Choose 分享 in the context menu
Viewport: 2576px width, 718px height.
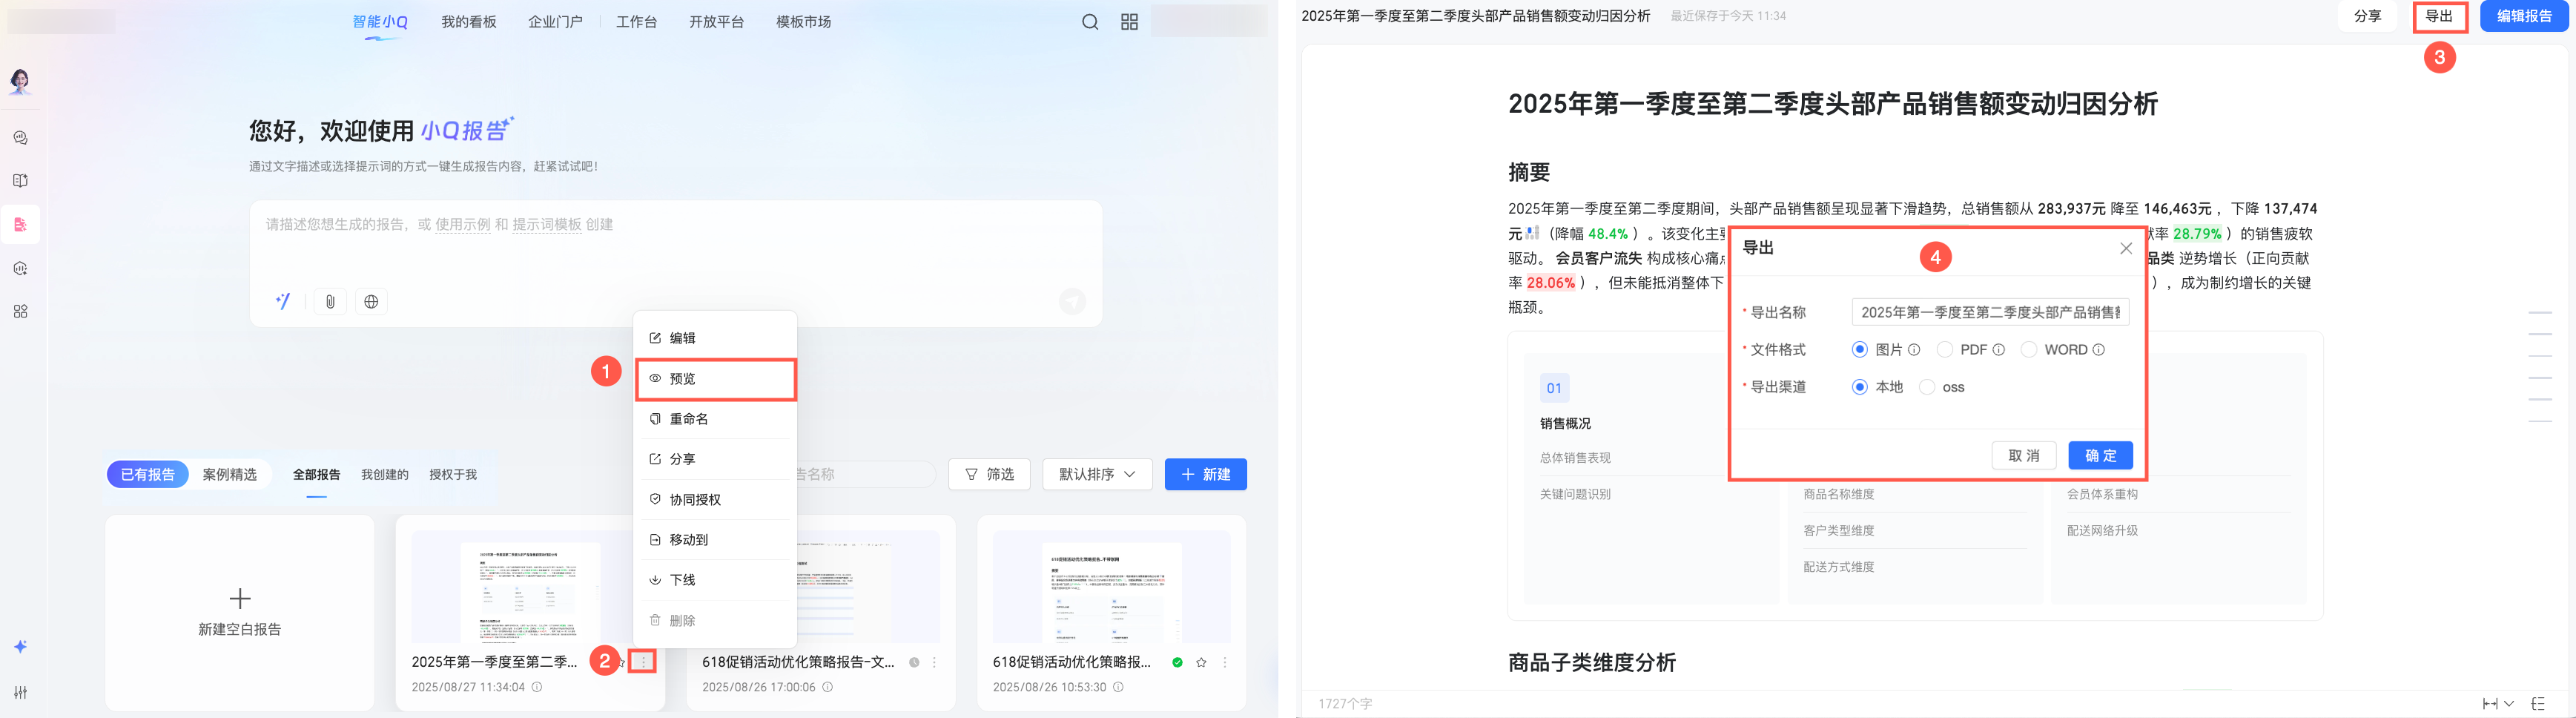pos(716,459)
